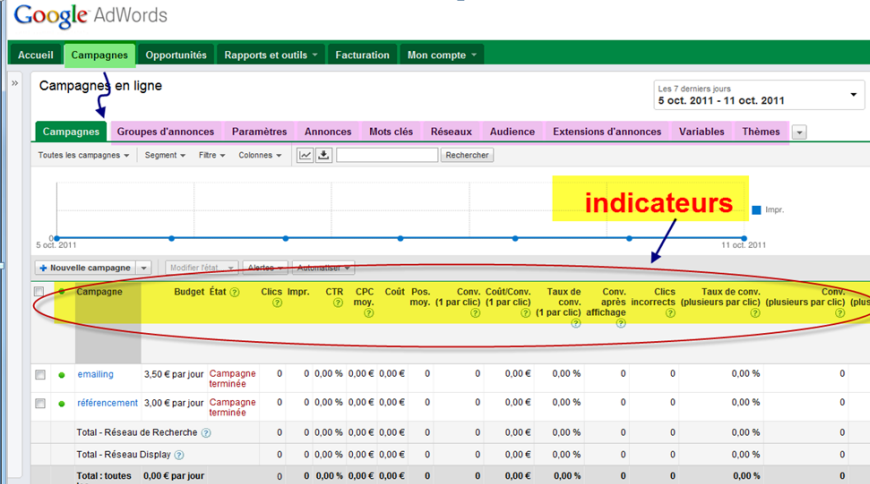Check the emailing campaign checkbox
The height and width of the screenshot is (484, 870).
(x=40, y=375)
